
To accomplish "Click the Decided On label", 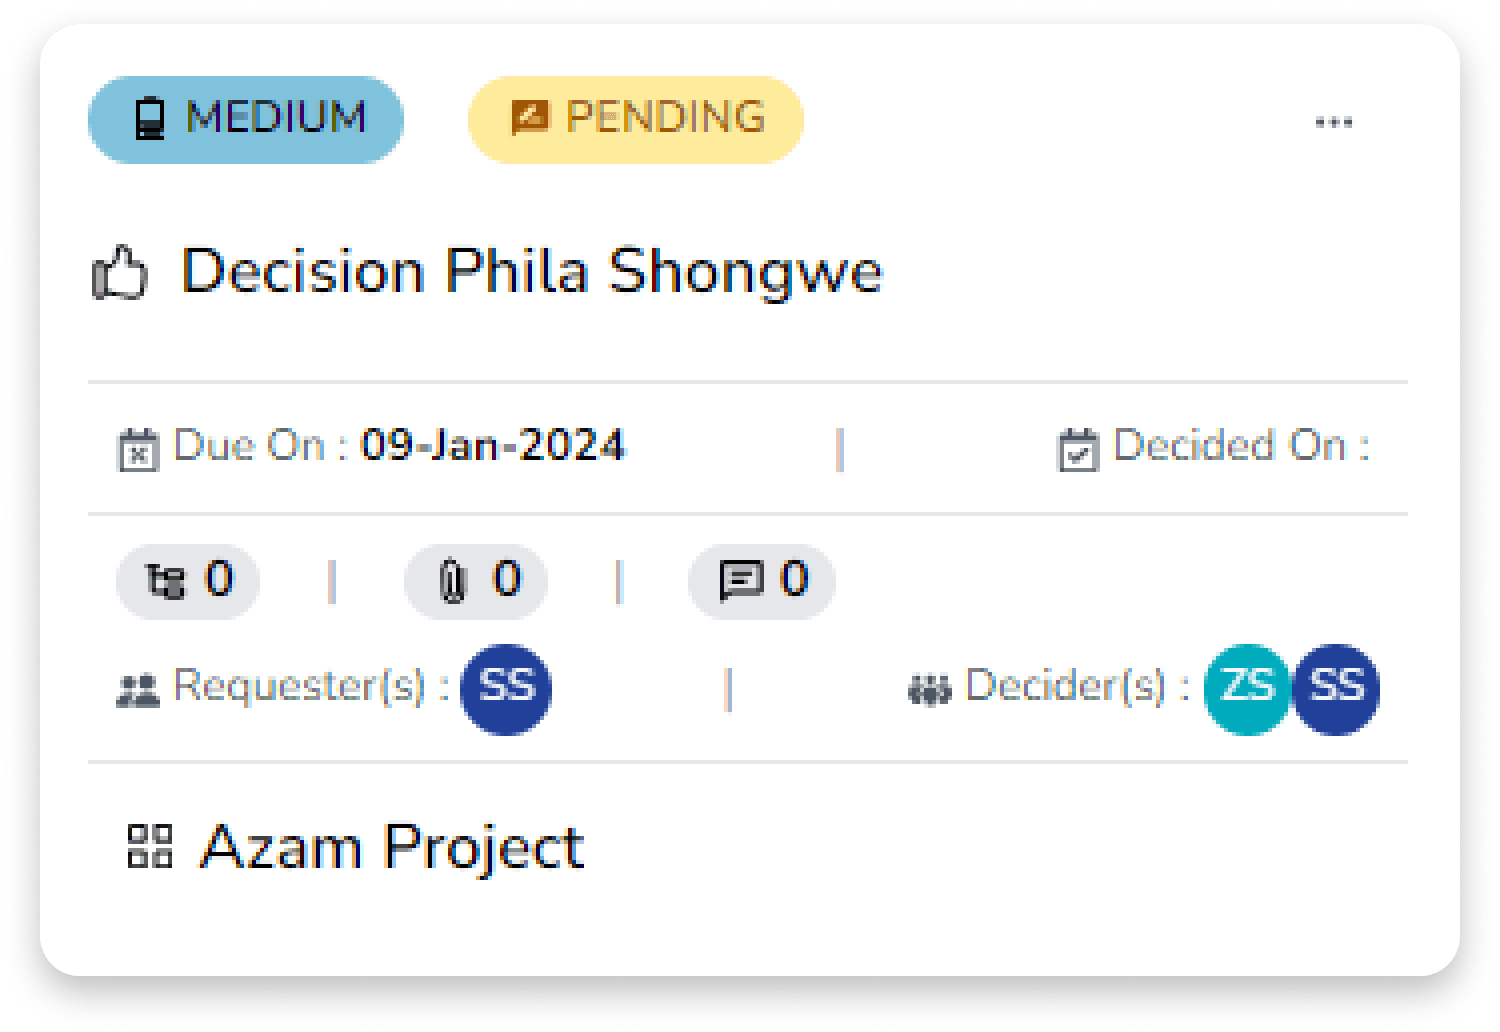I will 1240,446.
